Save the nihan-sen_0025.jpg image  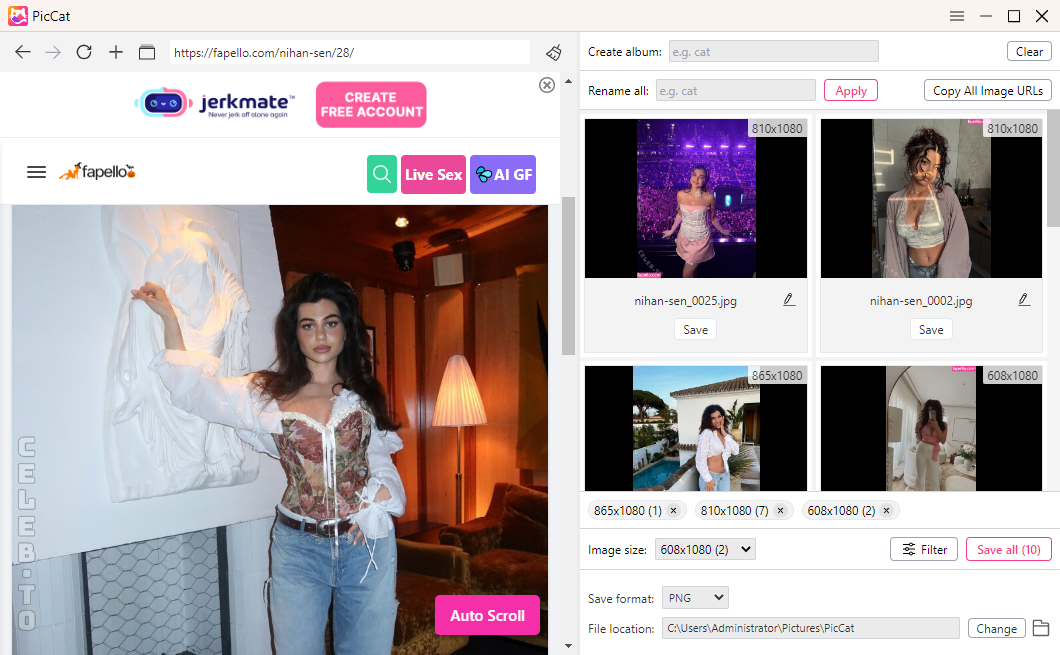tap(696, 329)
